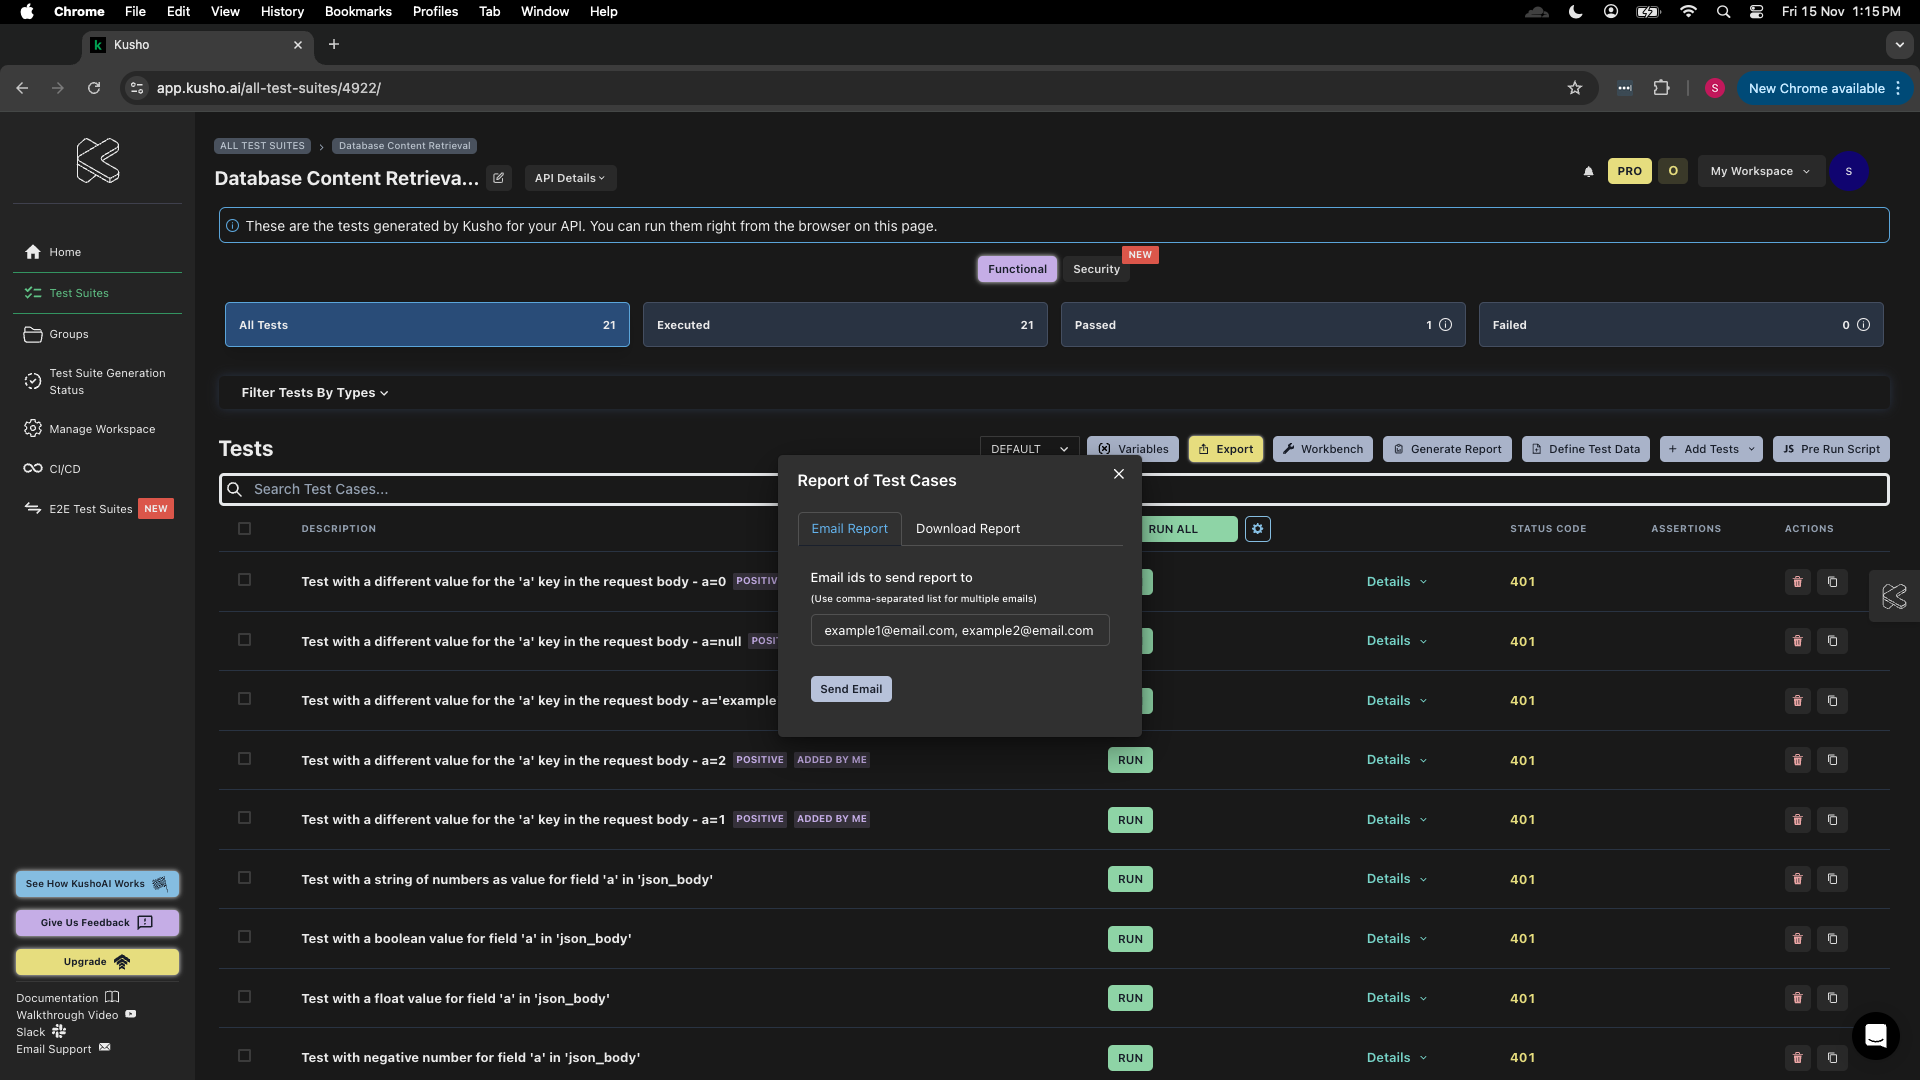Open the Add Tests dropdown
Image resolution: width=1920 pixels, height=1080 pixels.
pos(1711,449)
